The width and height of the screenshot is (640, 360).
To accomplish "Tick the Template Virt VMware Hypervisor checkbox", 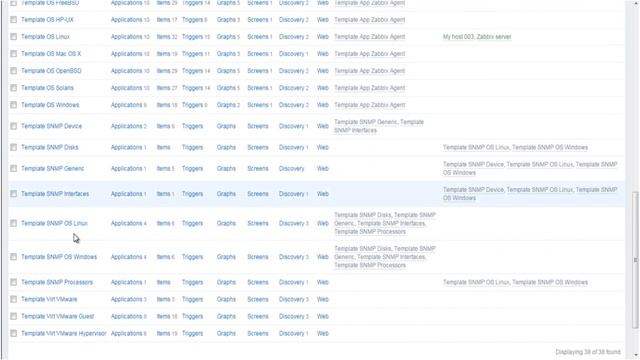I will (13, 333).
